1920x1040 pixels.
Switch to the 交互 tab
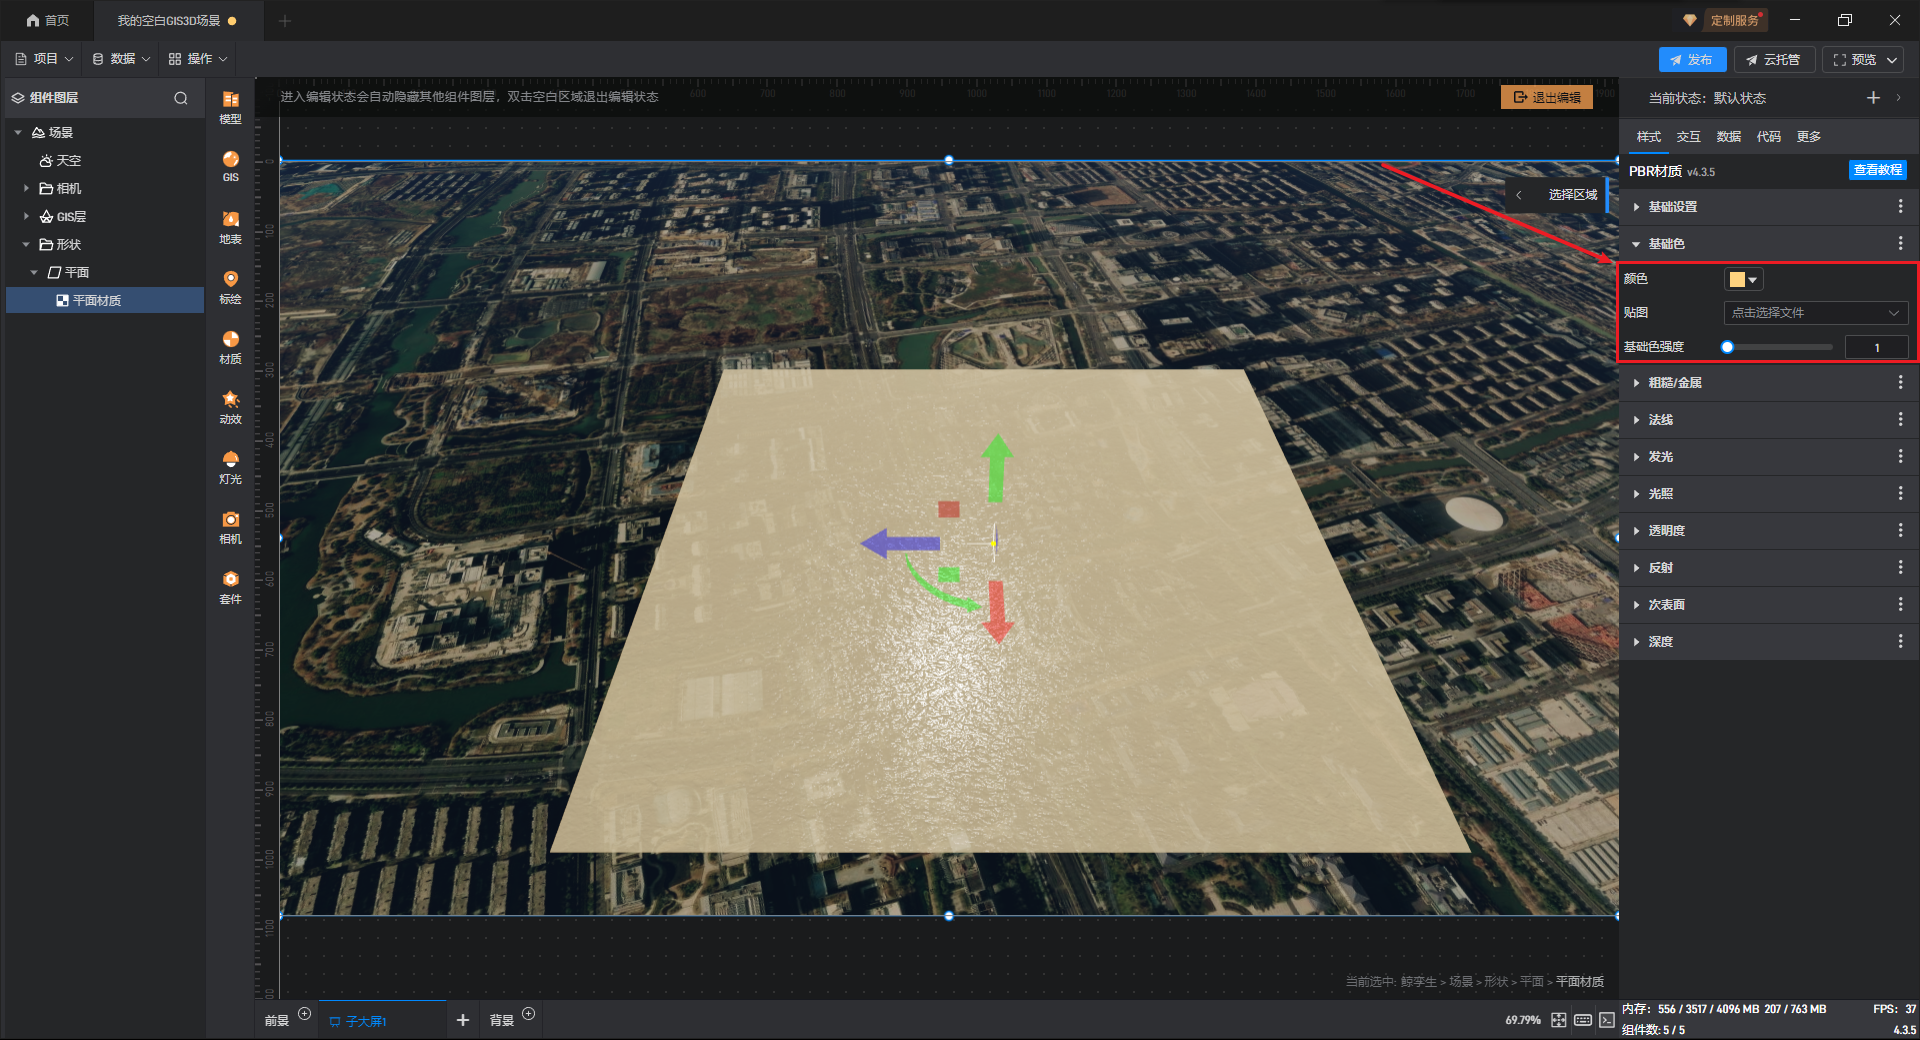click(x=1688, y=137)
